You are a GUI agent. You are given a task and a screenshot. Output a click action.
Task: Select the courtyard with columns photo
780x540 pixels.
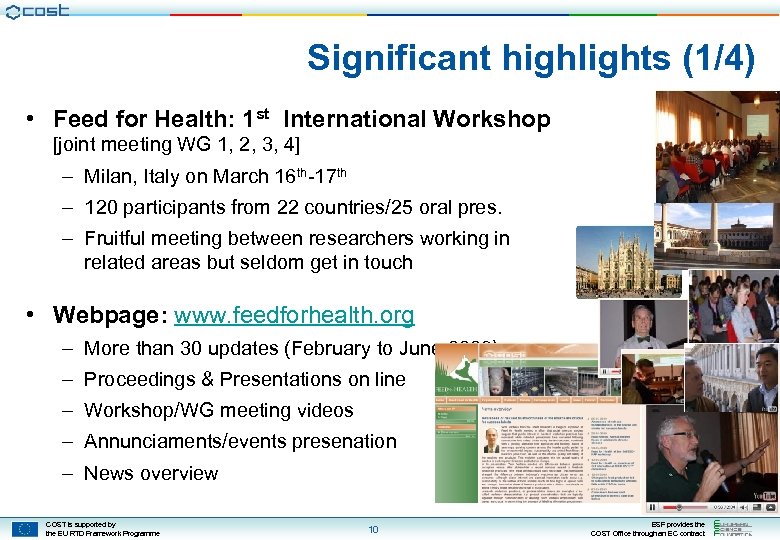click(717, 236)
